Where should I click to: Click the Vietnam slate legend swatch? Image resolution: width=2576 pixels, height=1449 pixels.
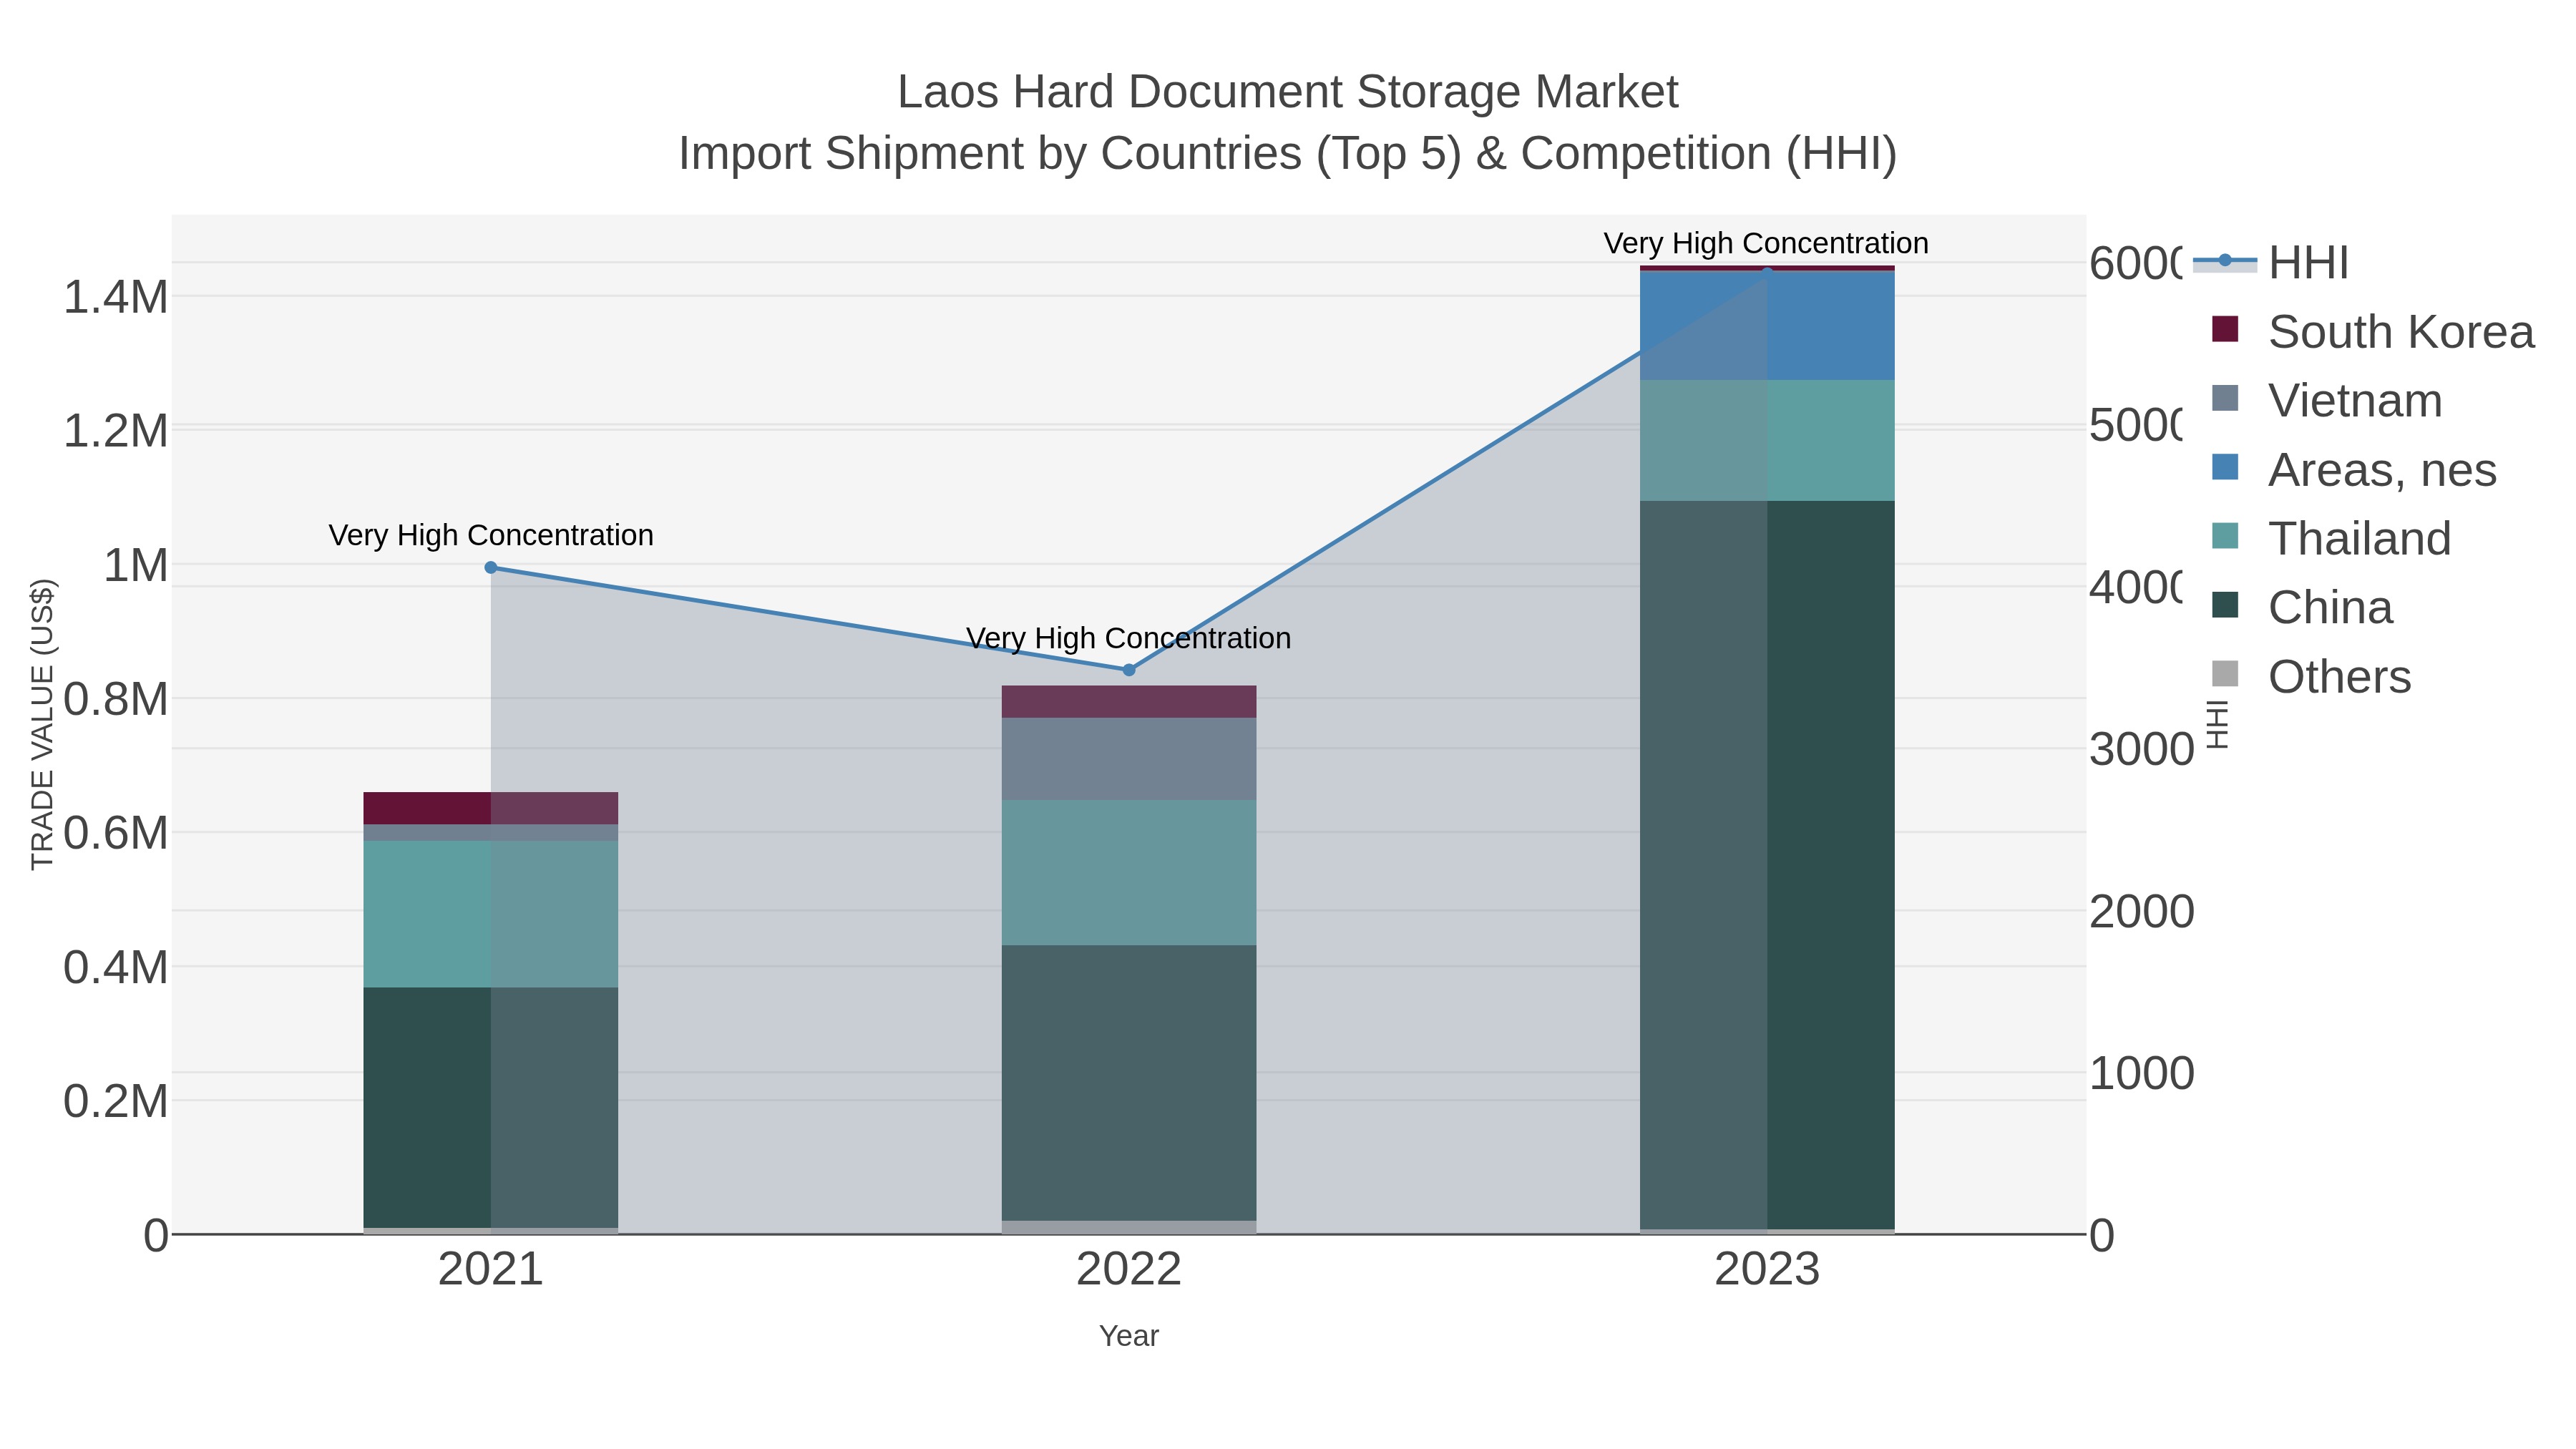pos(2225,398)
